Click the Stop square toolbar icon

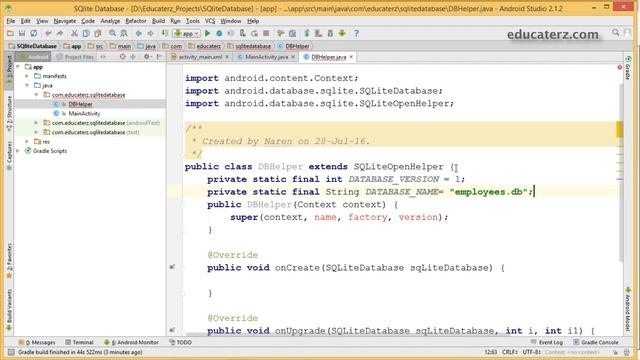pyautogui.click(x=266, y=33)
